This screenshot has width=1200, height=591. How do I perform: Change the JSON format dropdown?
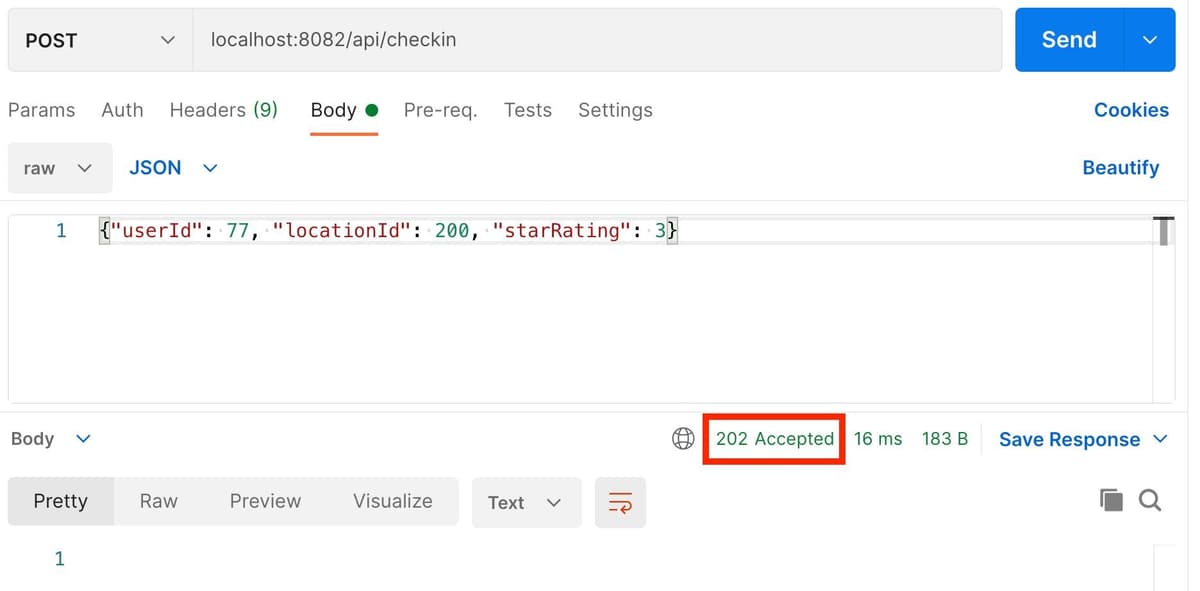pyautogui.click(x=173, y=168)
